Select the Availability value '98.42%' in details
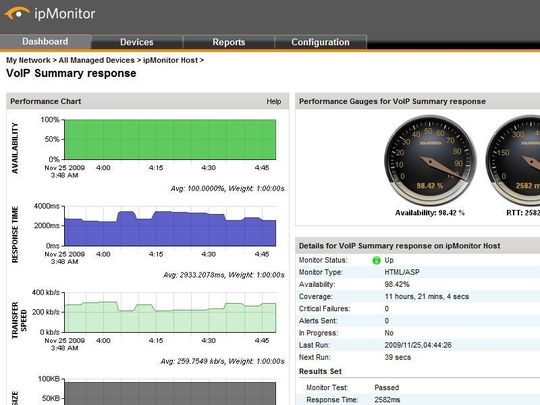This screenshot has height=405, width=540. point(397,284)
